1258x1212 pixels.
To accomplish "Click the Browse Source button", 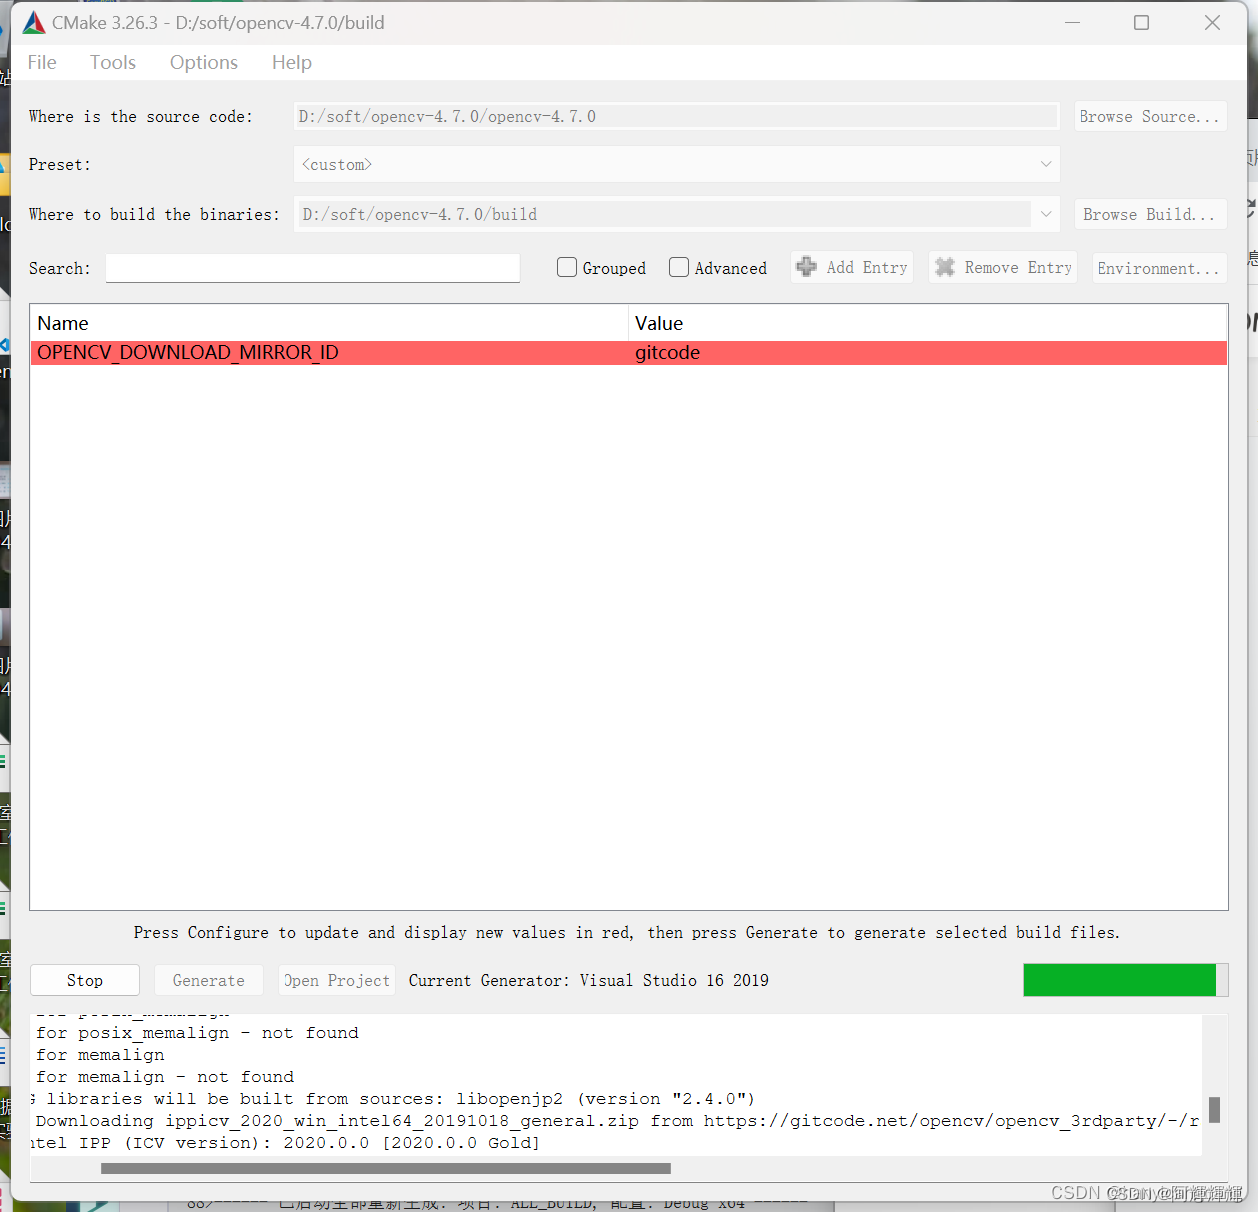I will coord(1150,116).
